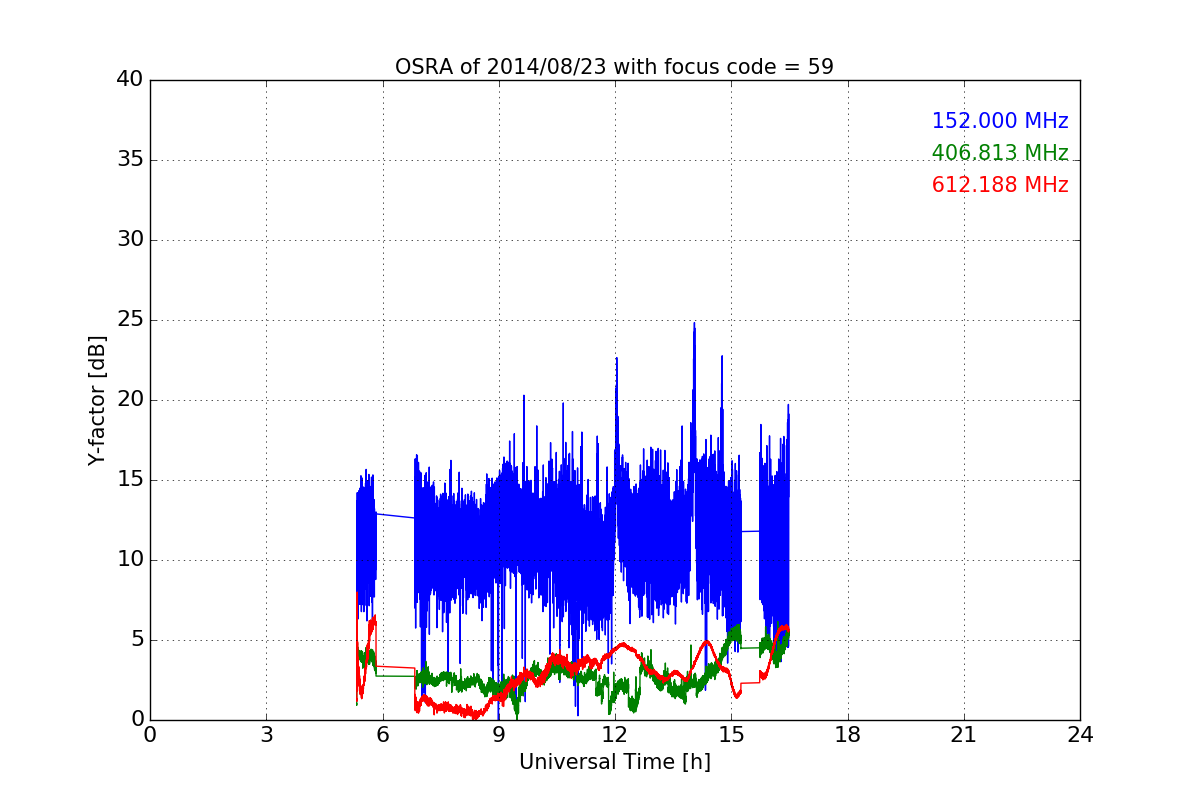Click y-axis tick label '30'

pyautogui.click(x=130, y=240)
